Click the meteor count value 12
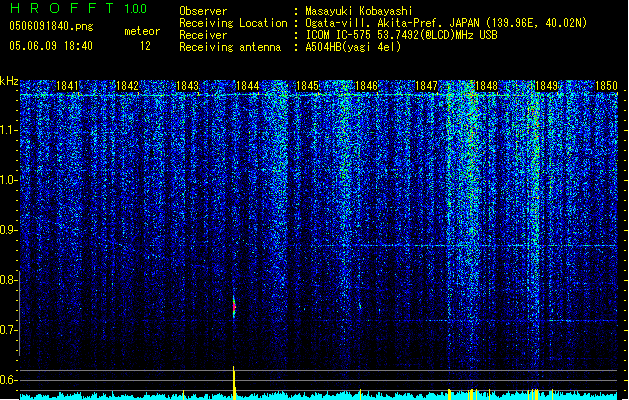 click(x=145, y=46)
